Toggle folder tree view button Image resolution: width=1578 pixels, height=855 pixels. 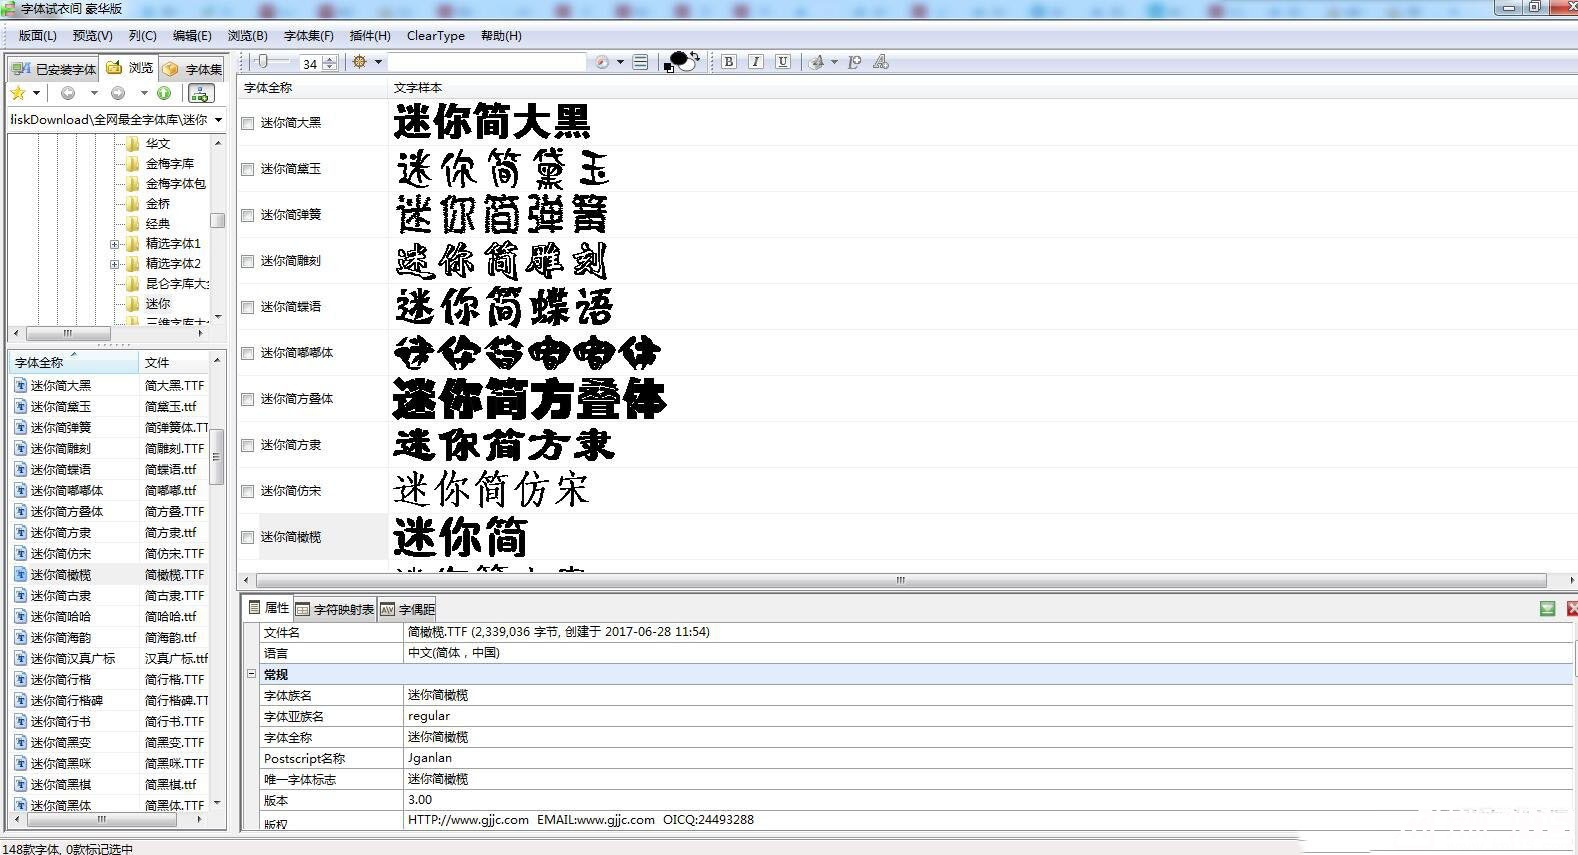(x=201, y=93)
